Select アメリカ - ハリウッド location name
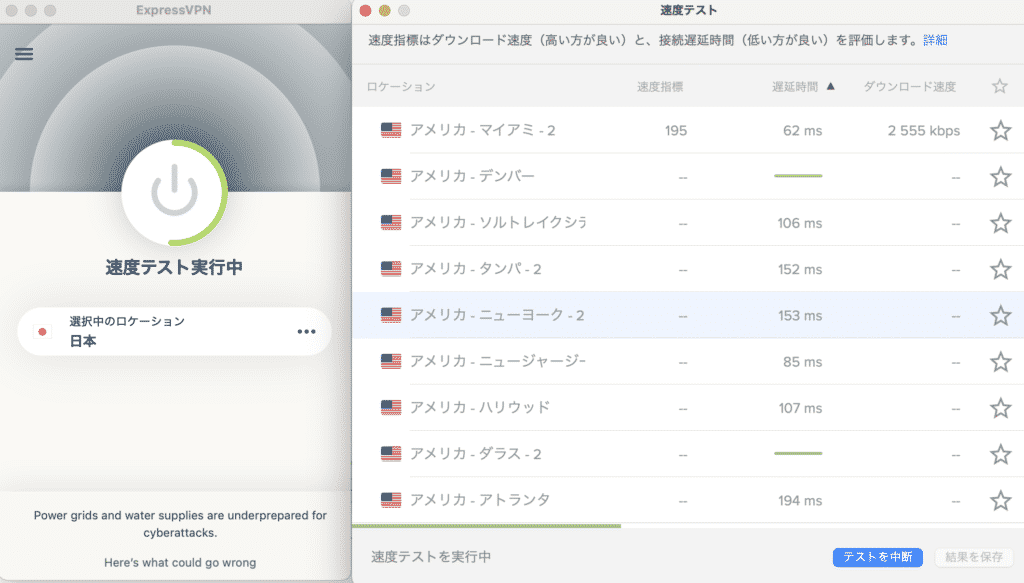This screenshot has height=583, width=1024. point(480,407)
